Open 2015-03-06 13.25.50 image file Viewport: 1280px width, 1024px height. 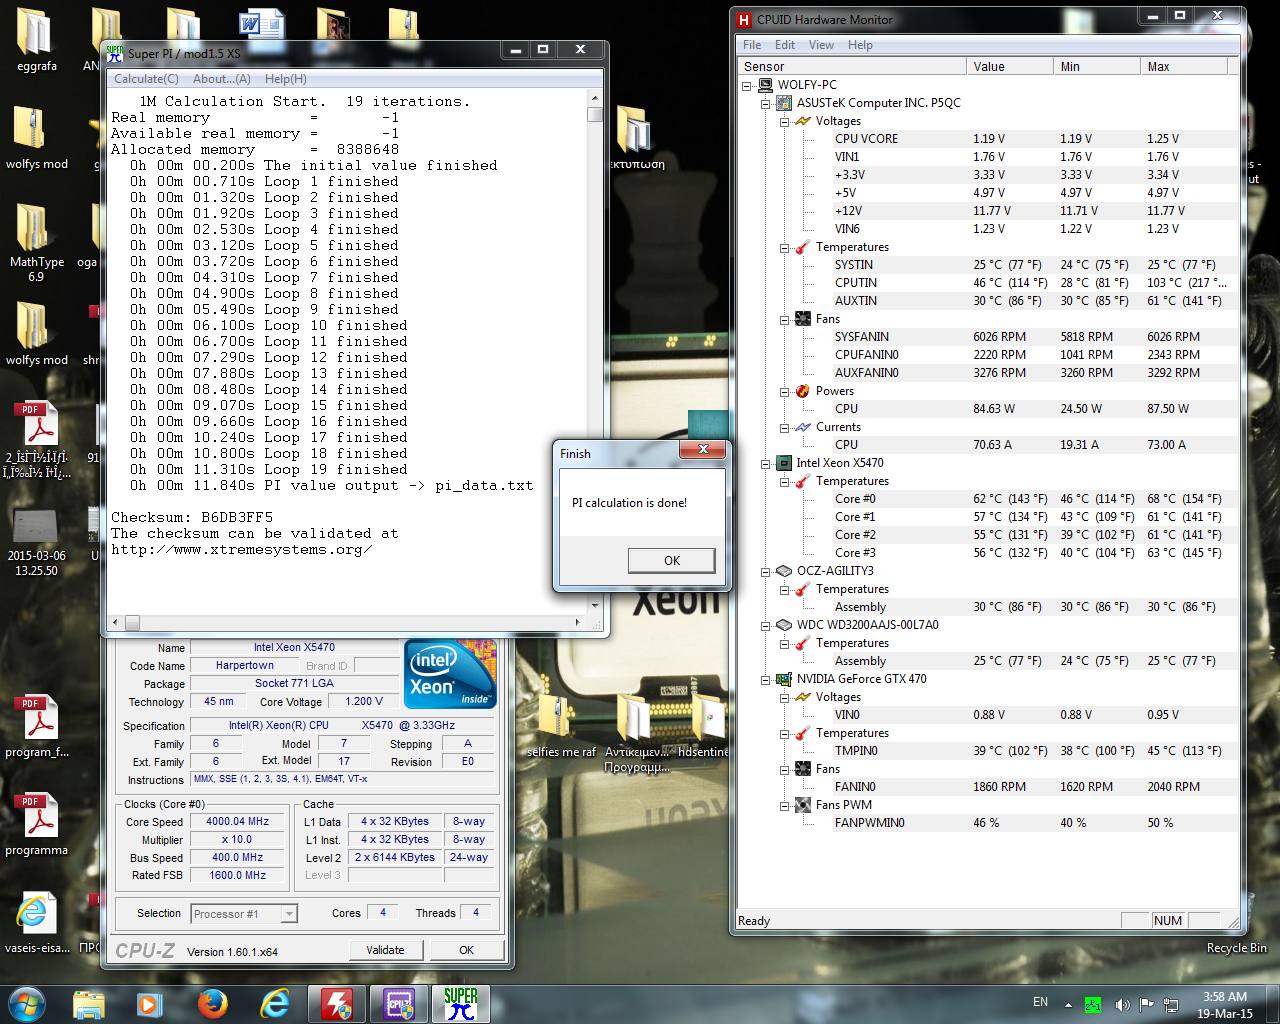coord(36,542)
